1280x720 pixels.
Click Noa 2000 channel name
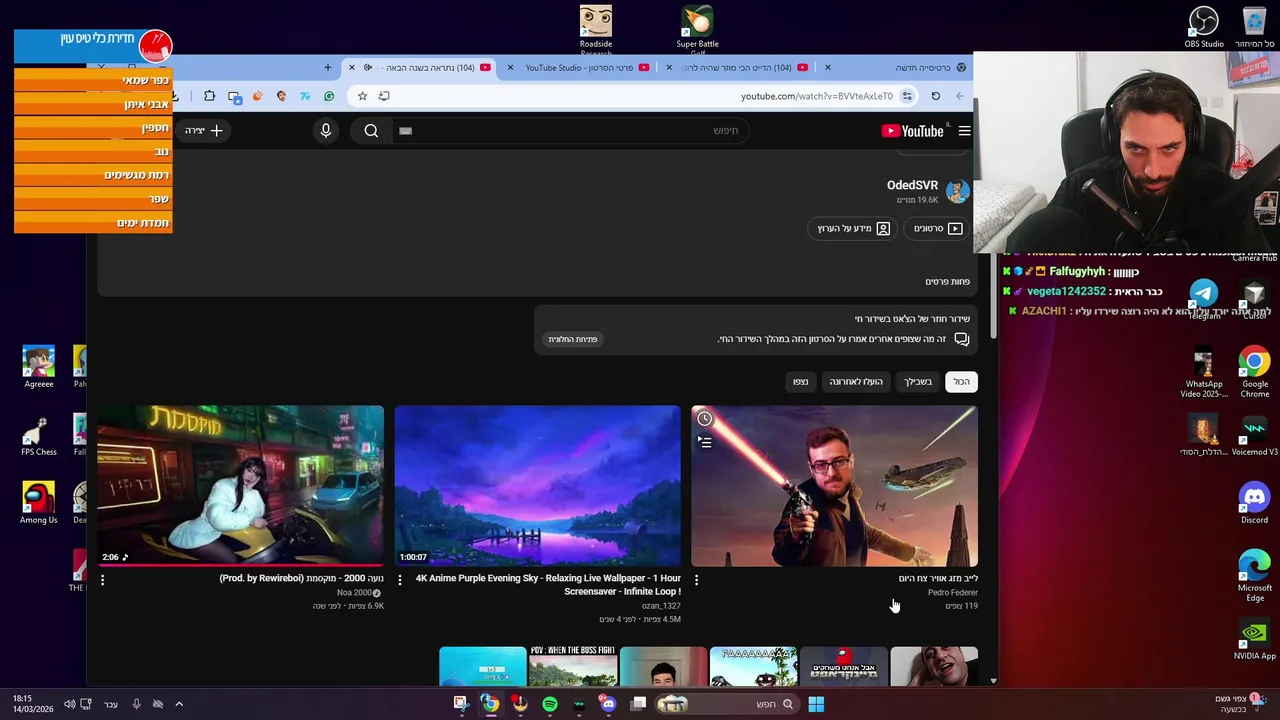(x=356, y=592)
